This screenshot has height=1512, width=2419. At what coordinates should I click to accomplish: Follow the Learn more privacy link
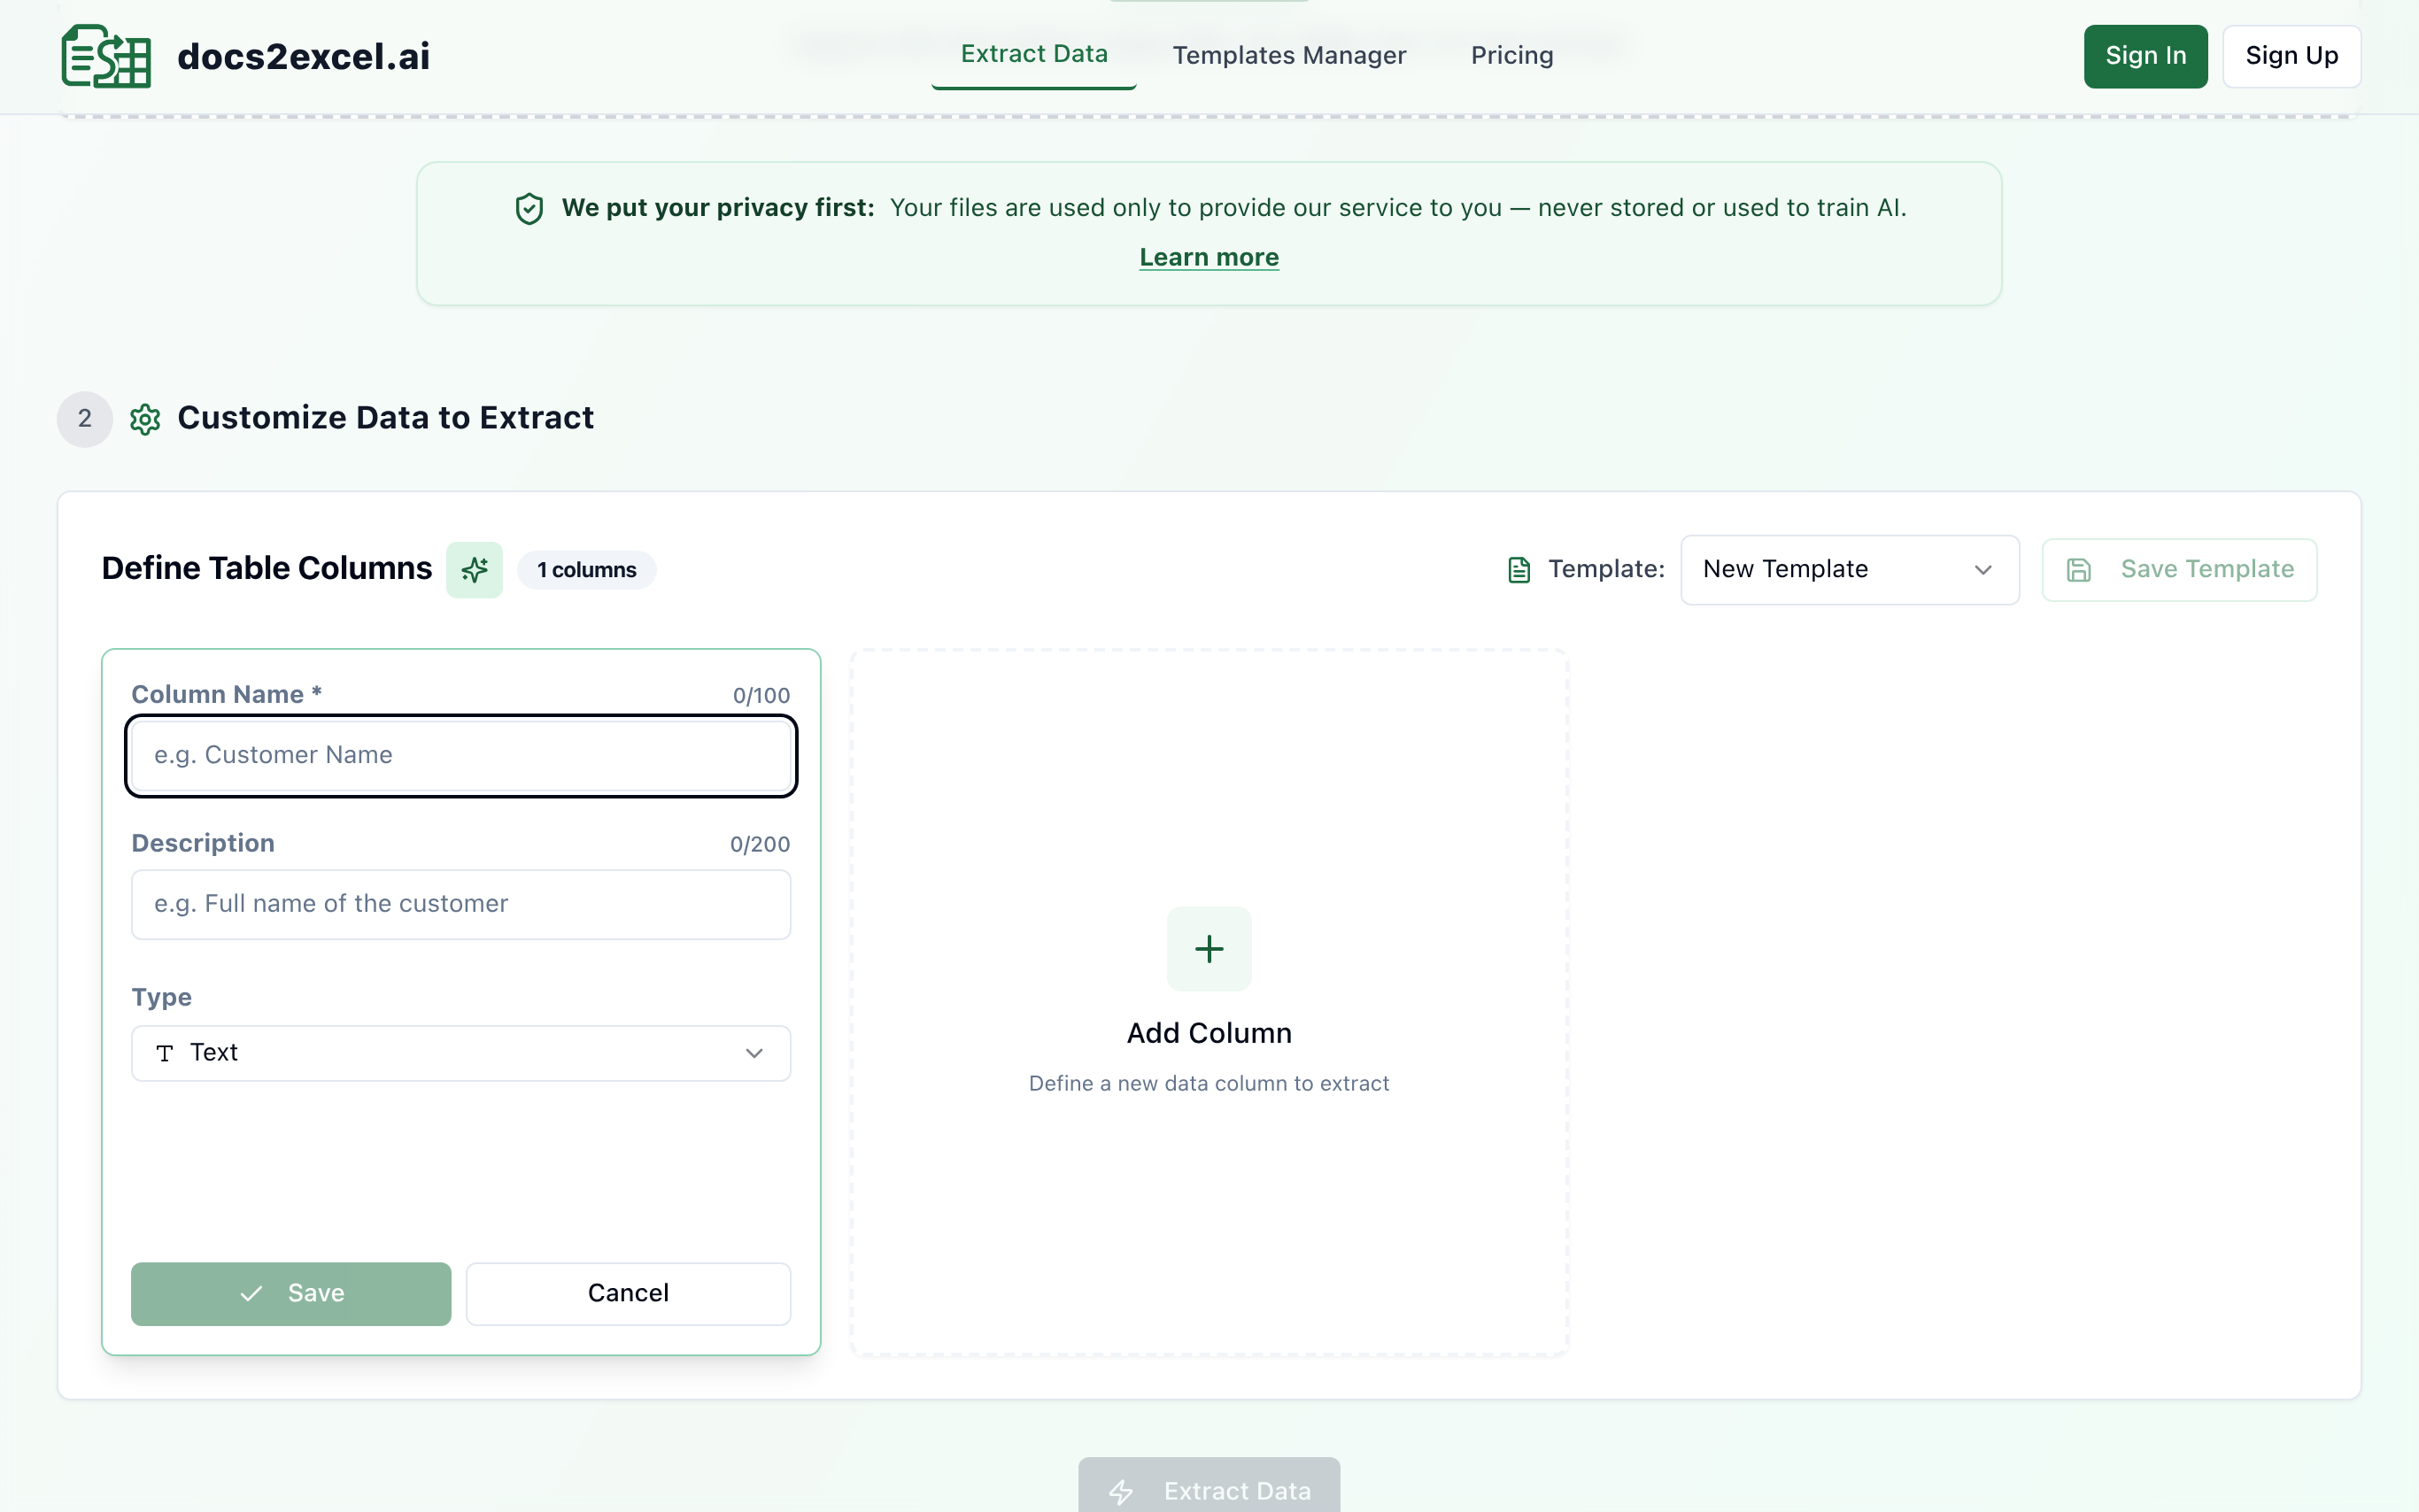pyautogui.click(x=1208, y=257)
